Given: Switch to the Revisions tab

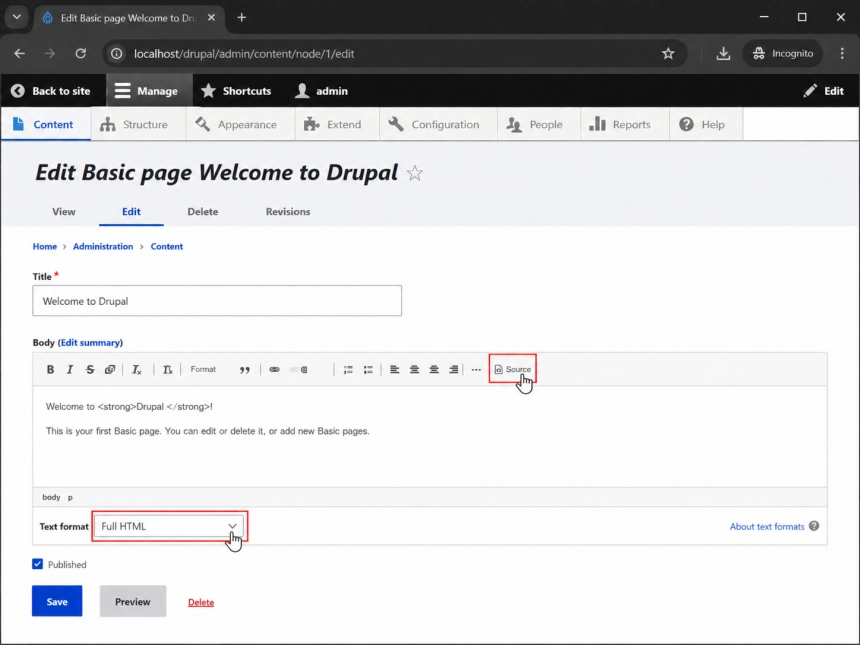Looking at the screenshot, I should (288, 212).
